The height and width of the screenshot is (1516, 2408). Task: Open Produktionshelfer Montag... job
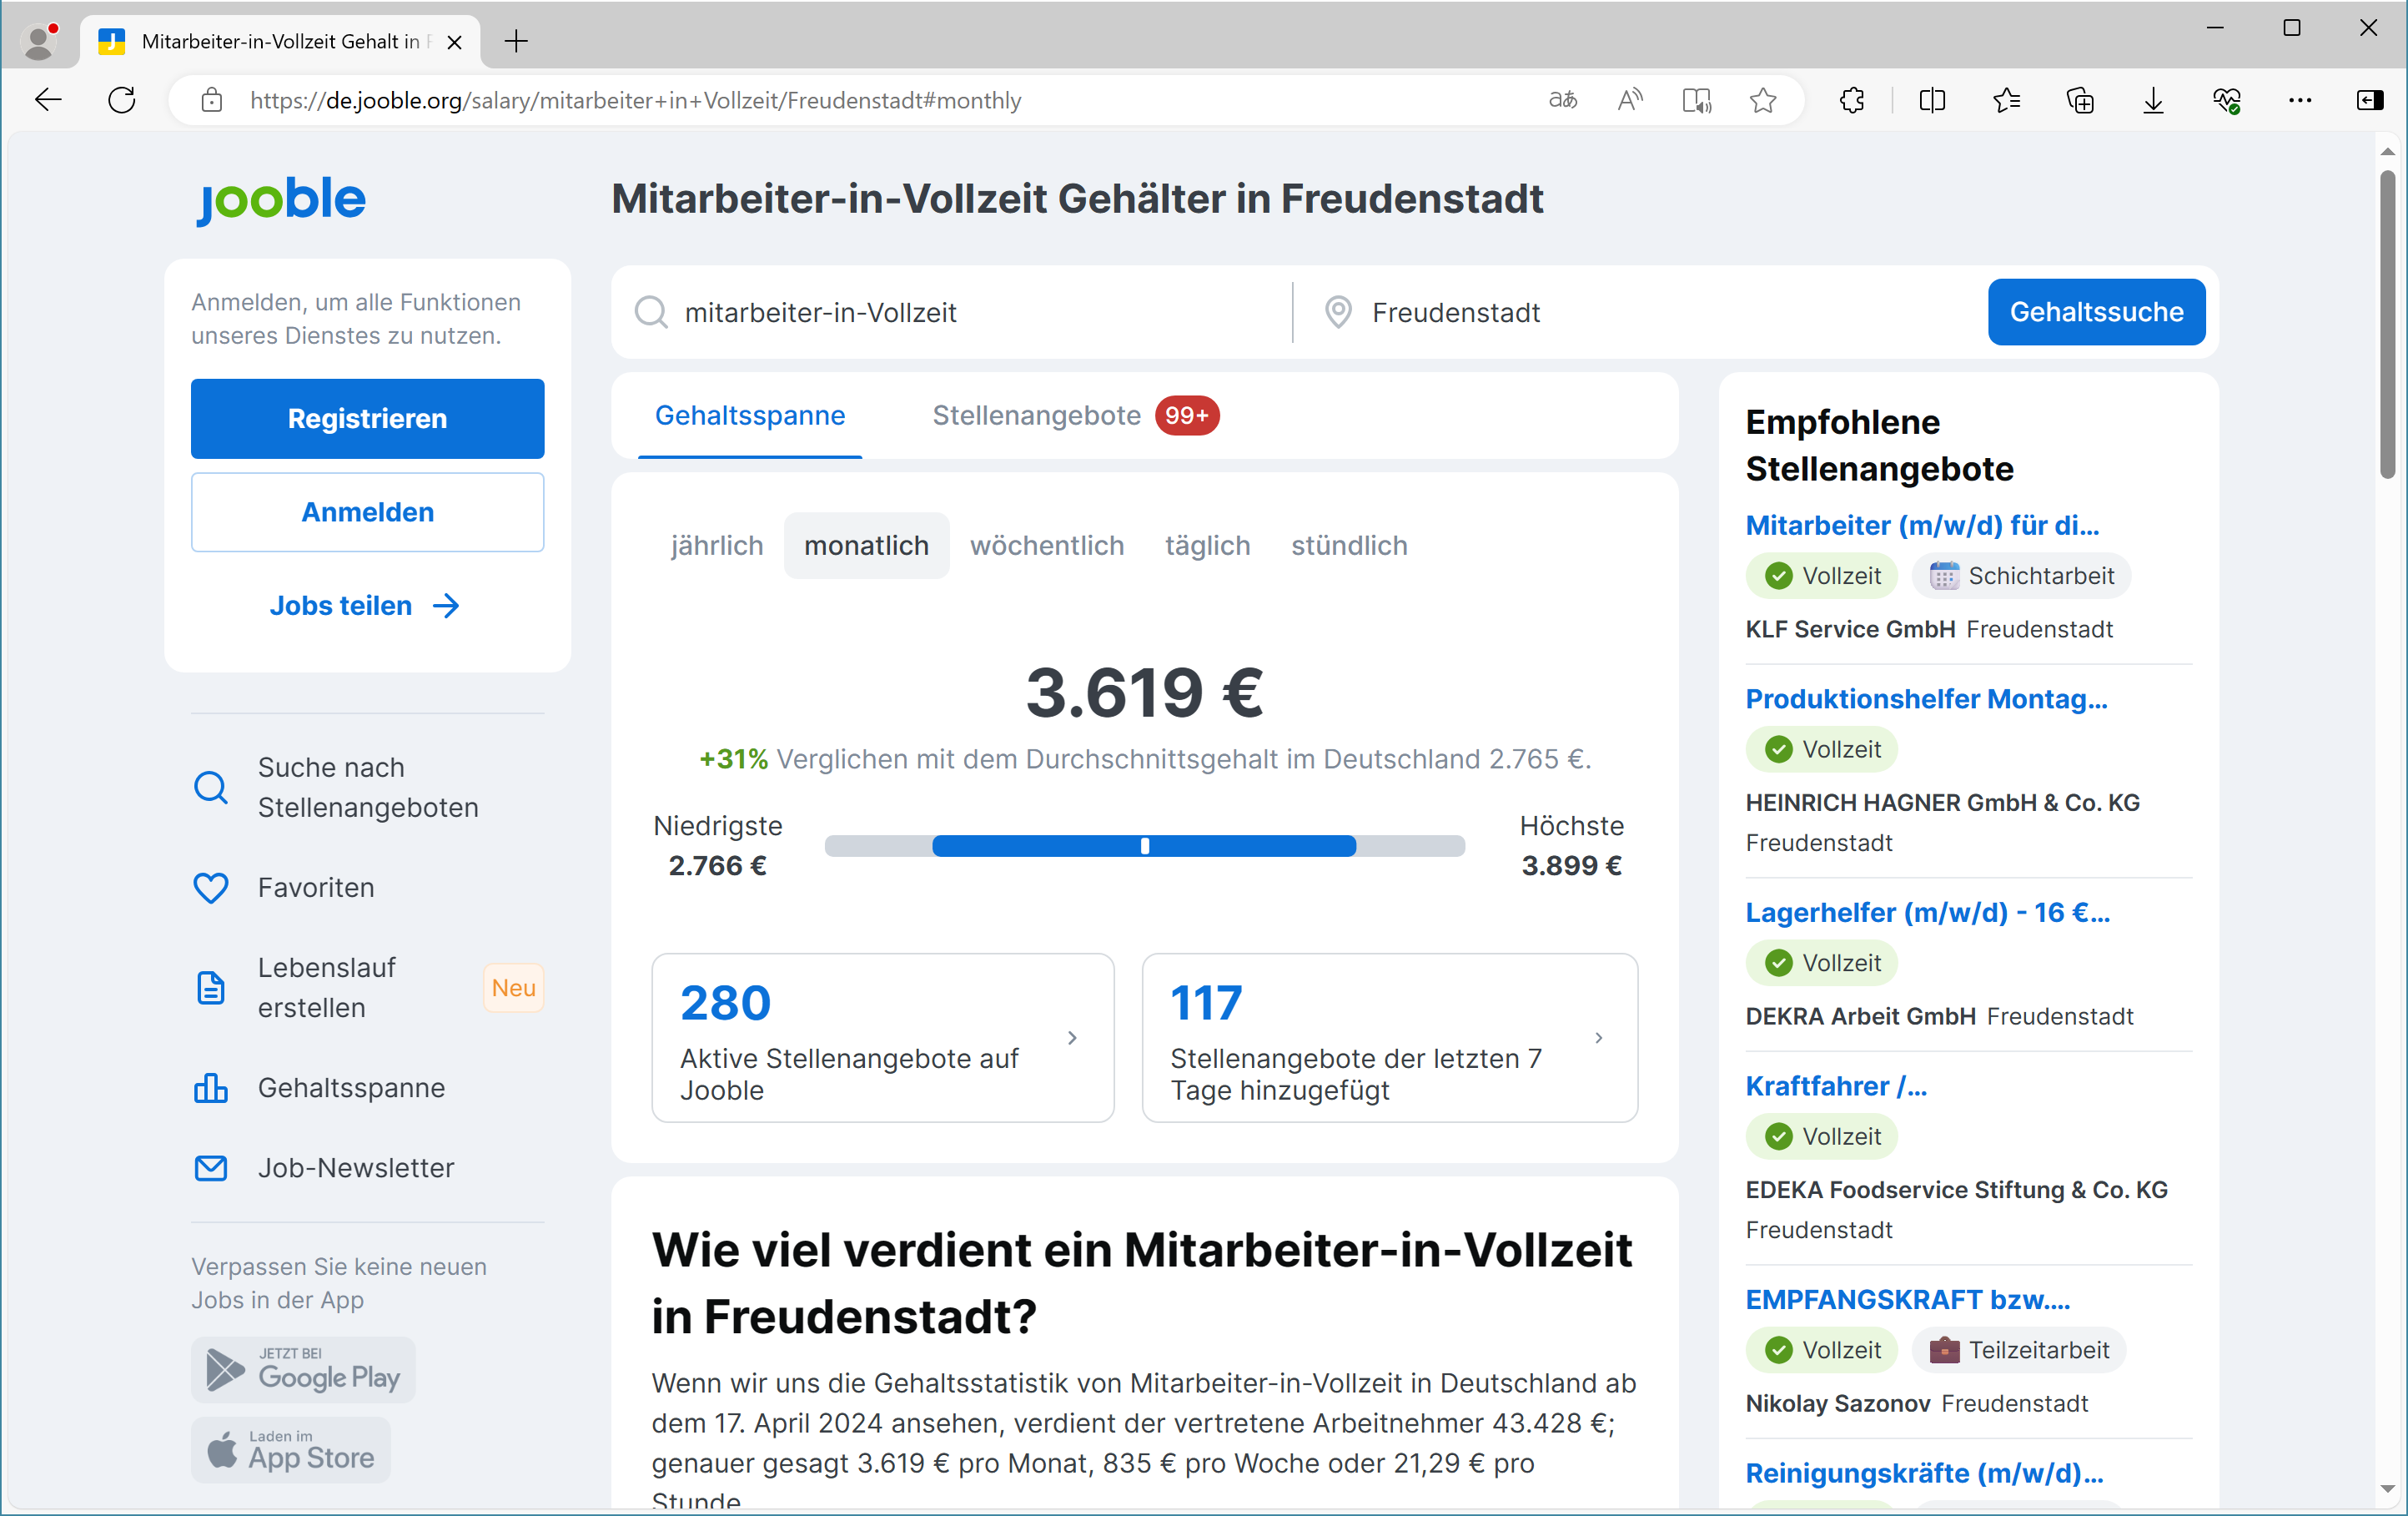coord(1926,698)
